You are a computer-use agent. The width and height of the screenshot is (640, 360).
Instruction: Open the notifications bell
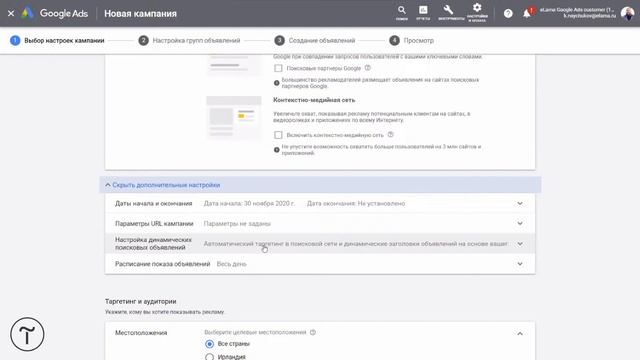click(527, 13)
